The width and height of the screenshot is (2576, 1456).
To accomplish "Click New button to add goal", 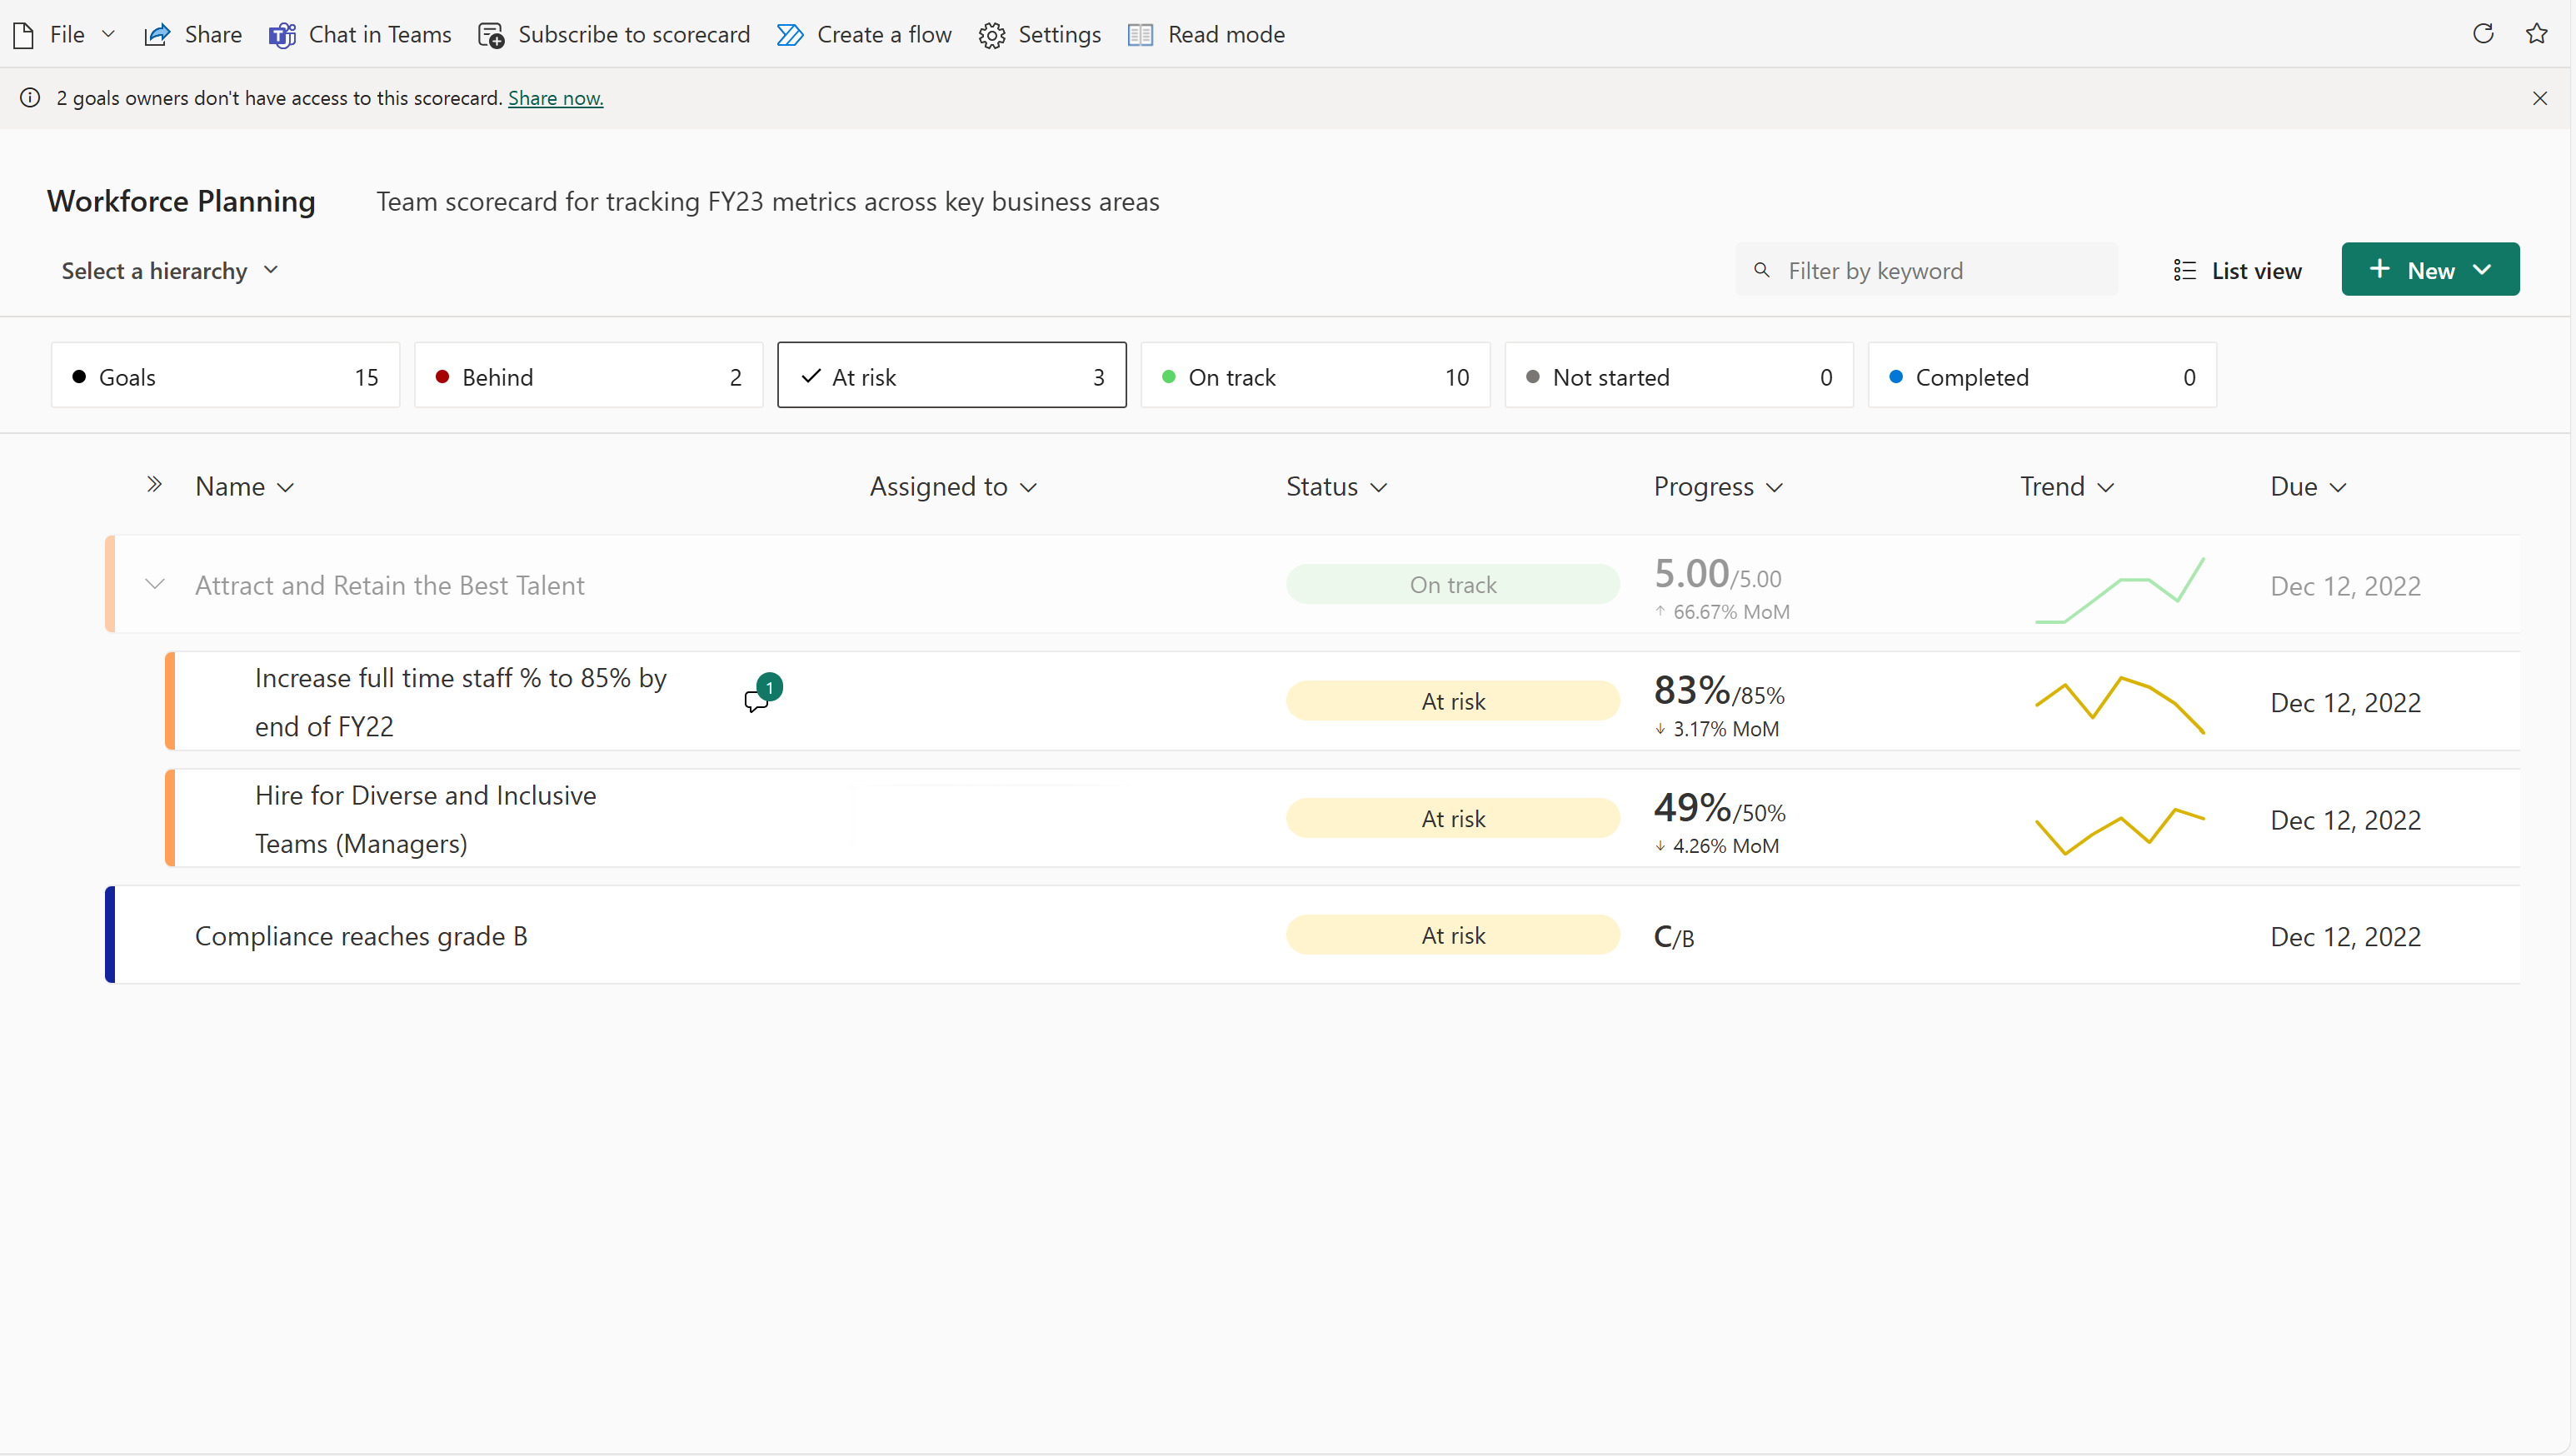I will [2431, 269].
